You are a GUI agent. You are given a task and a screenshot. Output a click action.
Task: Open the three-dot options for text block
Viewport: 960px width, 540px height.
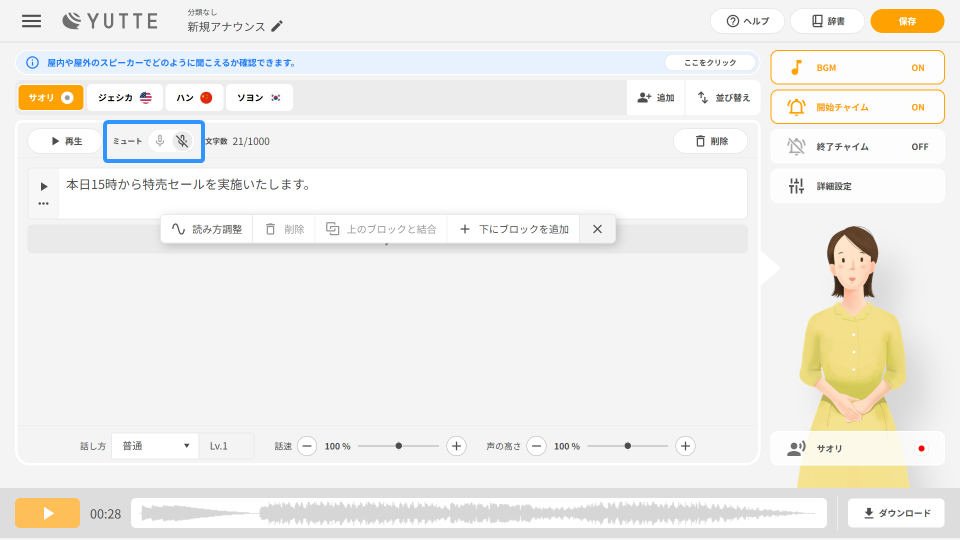(43, 203)
